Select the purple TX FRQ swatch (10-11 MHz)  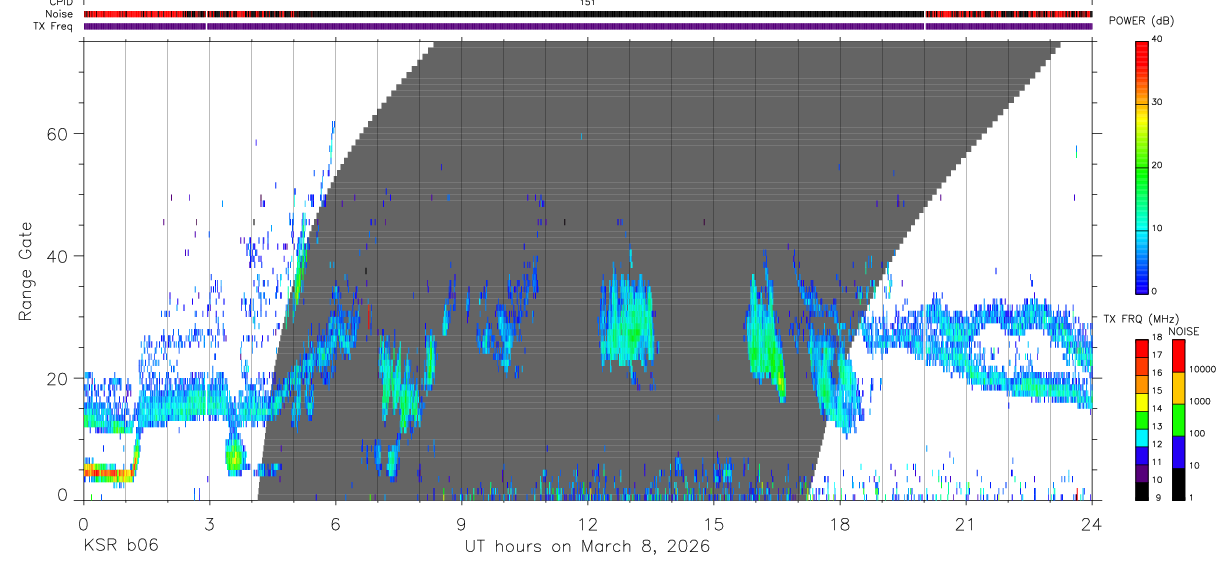coord(1142,471)
